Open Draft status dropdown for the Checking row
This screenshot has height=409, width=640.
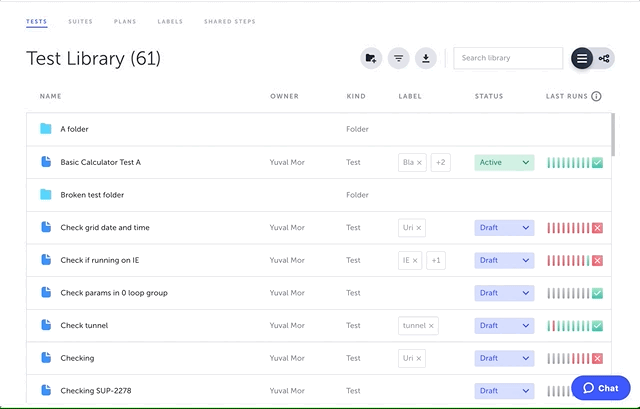click(504, 358)
